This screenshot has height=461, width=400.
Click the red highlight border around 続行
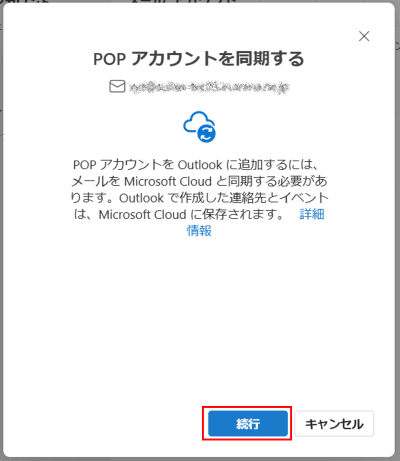tap(247, 407)
